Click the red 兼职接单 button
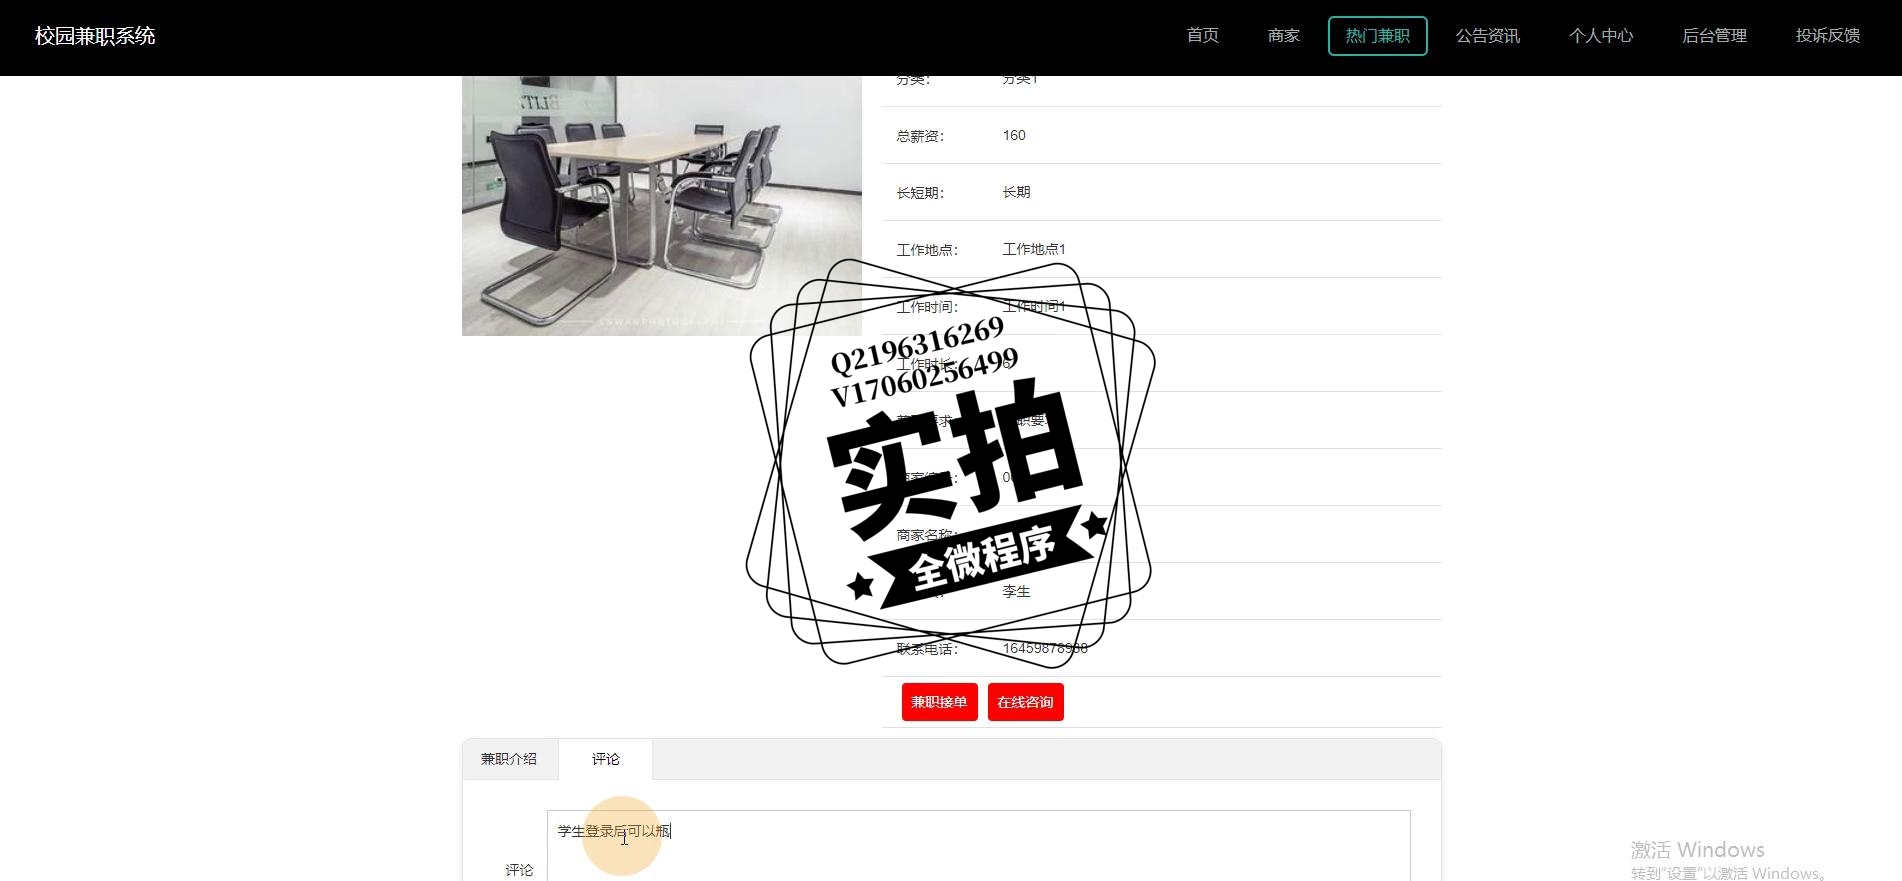Image resolution: width=1902 pixels, height=881 pixels. pyautogui.click(x=939, y=702)
